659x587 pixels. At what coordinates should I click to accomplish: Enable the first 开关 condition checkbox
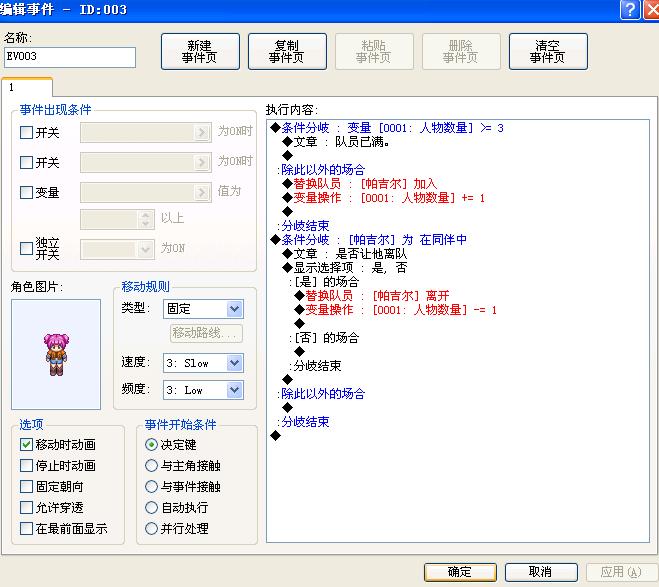[x=26, y=132]
